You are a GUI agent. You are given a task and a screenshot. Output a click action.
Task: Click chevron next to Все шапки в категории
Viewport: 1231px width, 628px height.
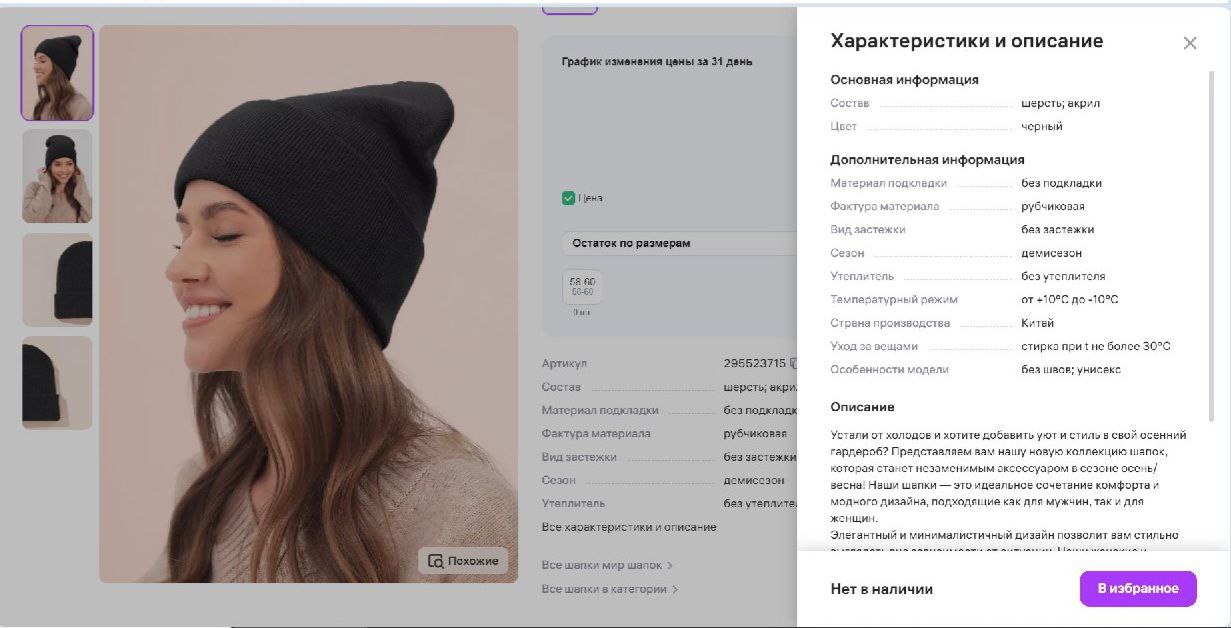point(675,589)
